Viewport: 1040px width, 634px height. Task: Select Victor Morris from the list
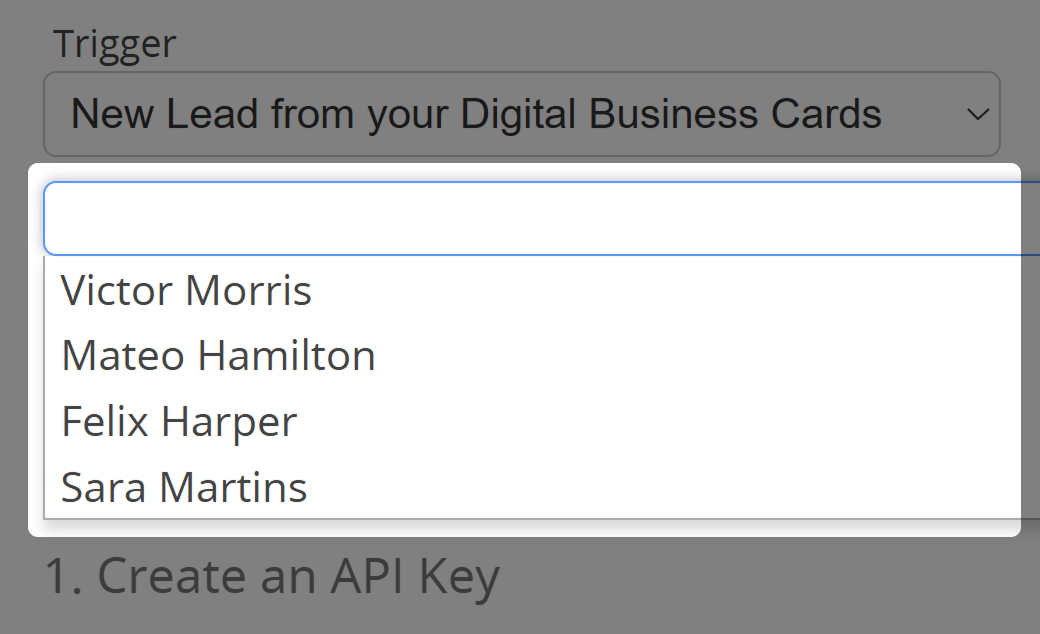pyautogui.click(x=187, y=291)
